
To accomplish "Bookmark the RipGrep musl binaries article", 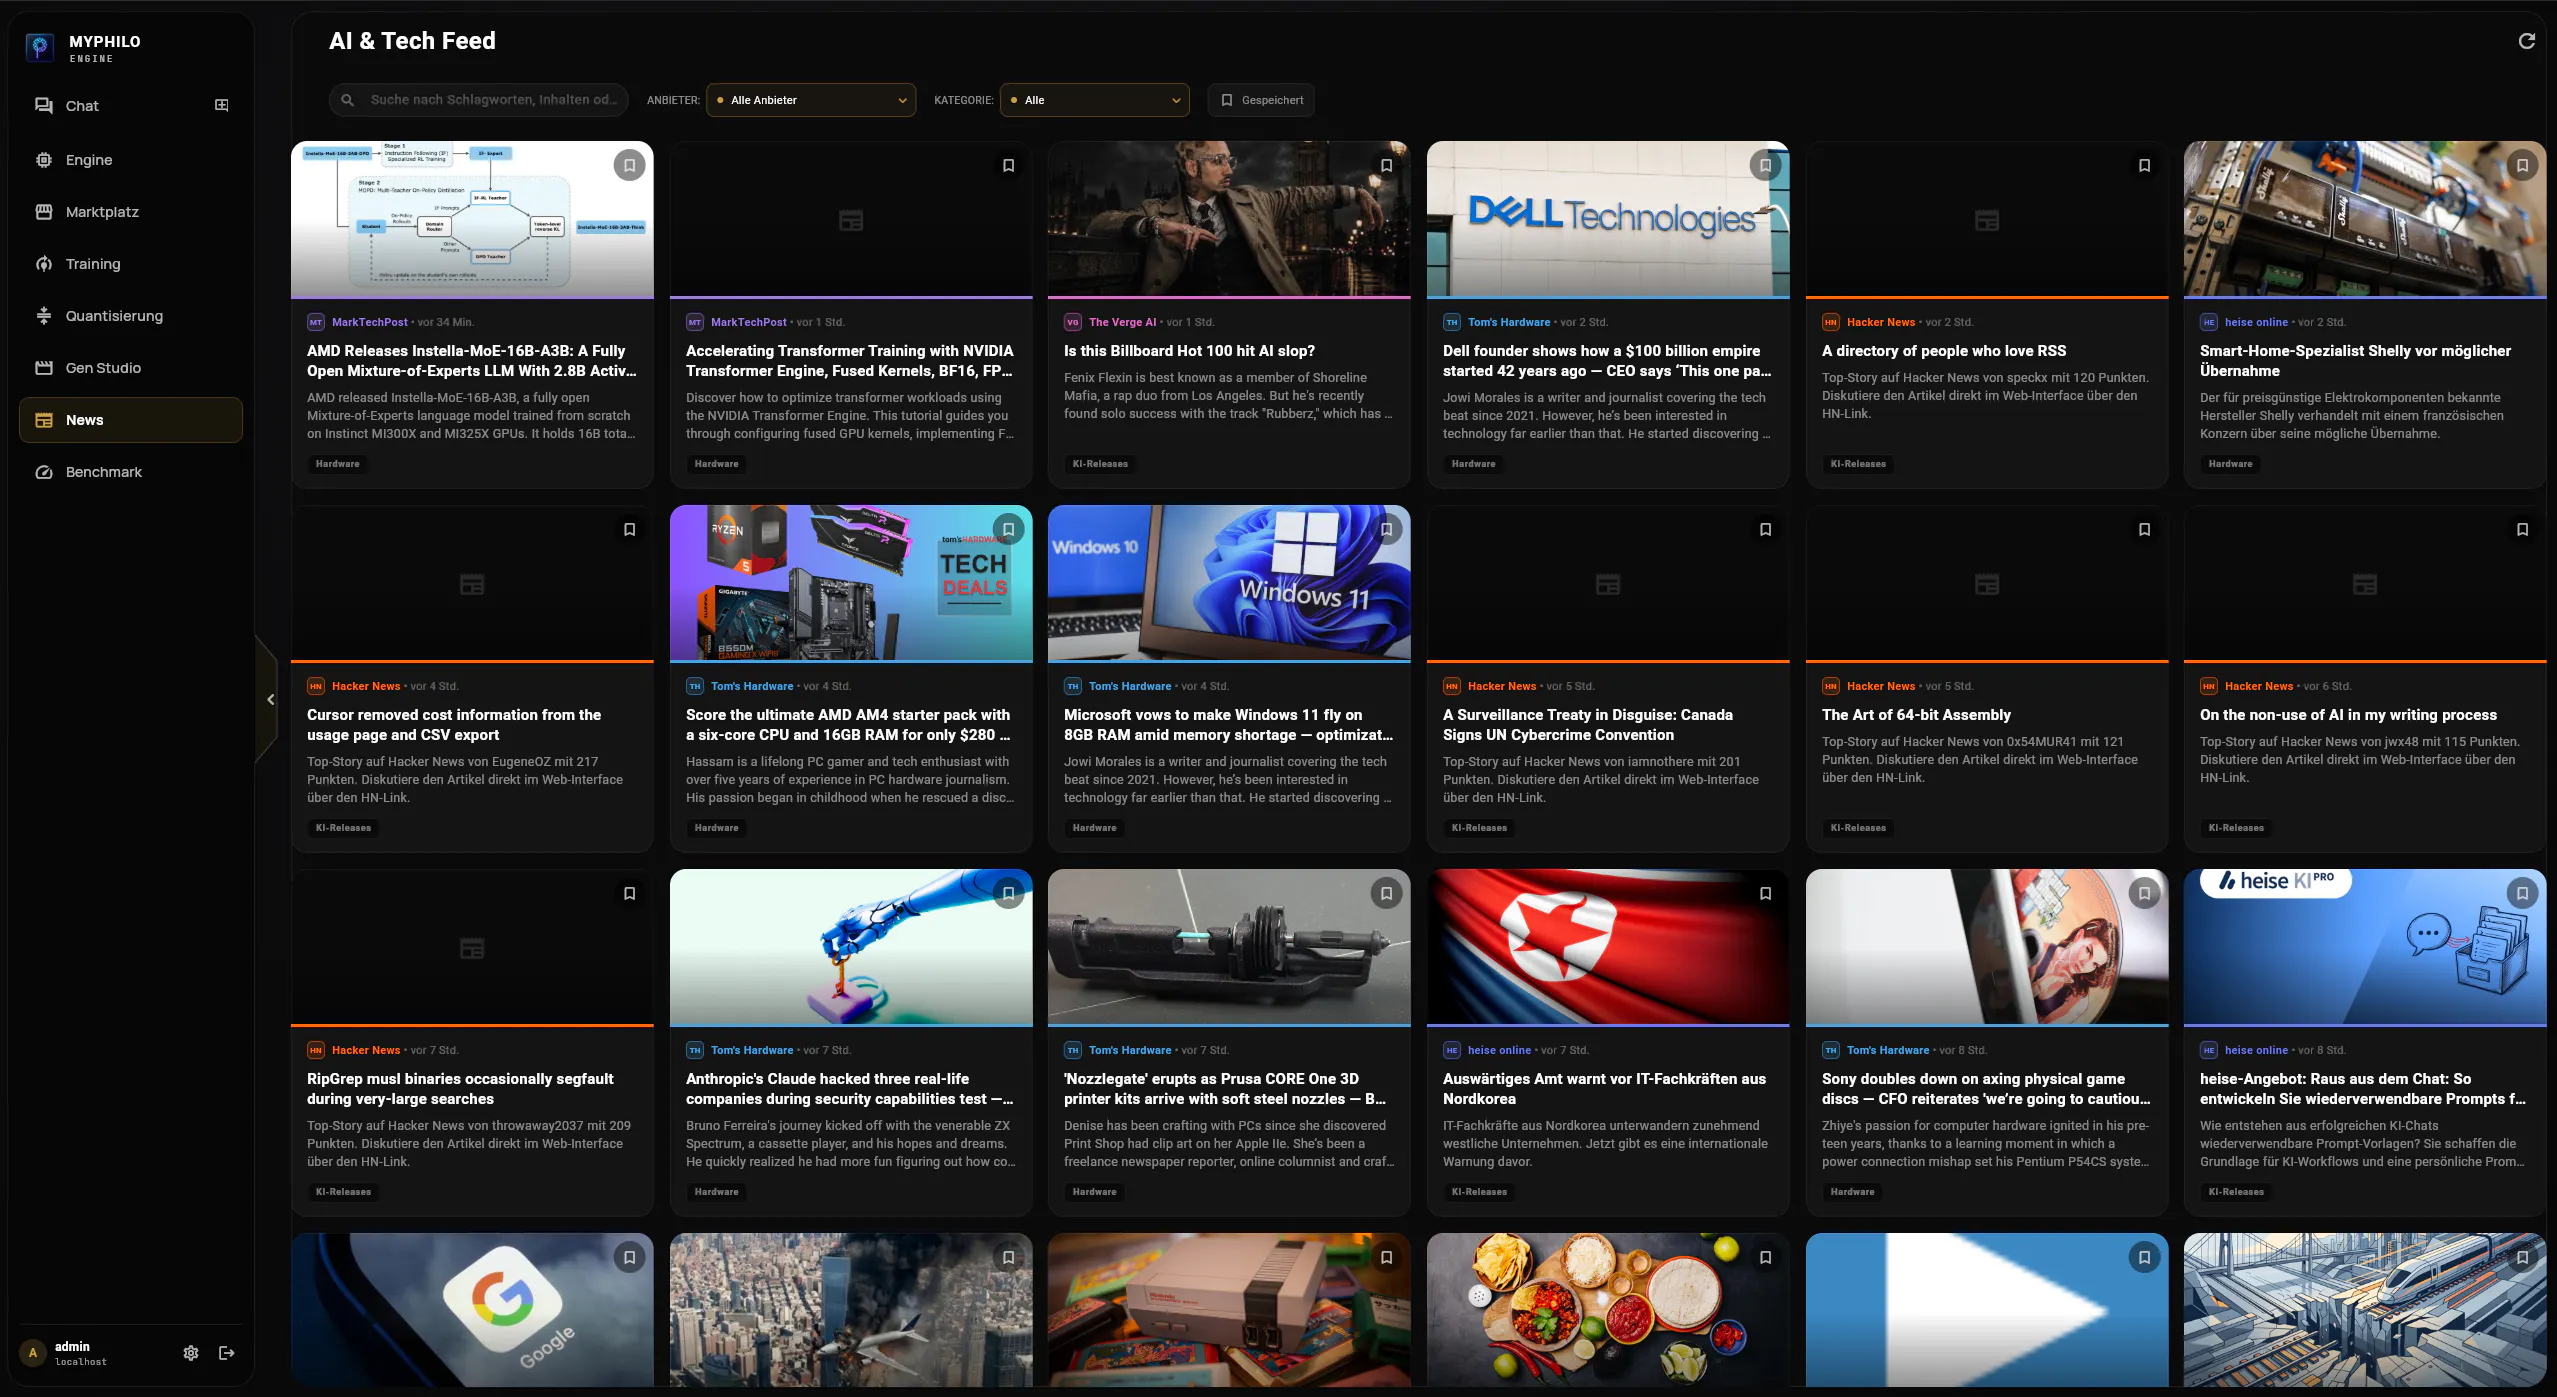I will 630,893.
